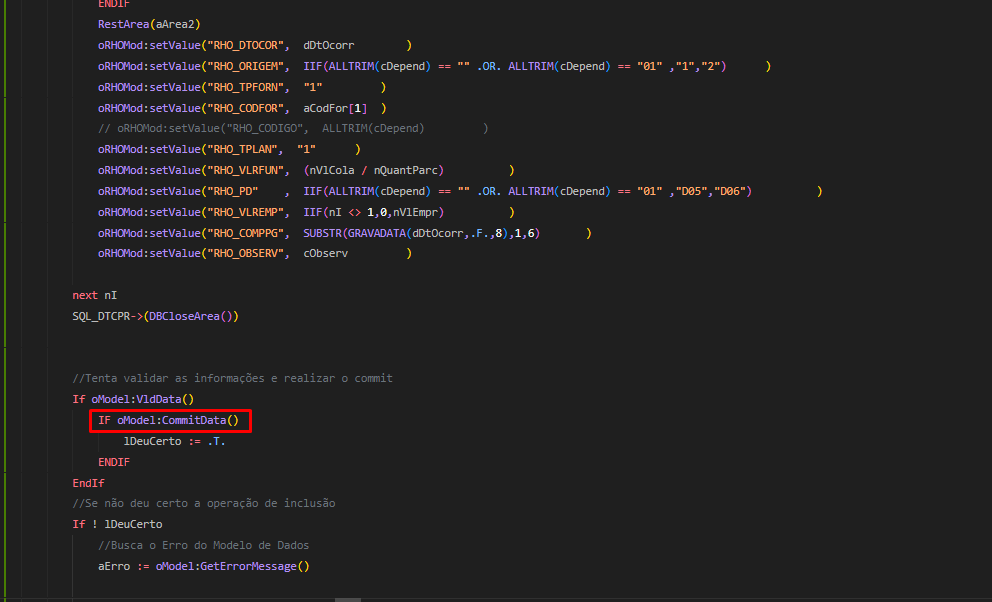Click the "RHO_TPLAN" string
992x602 pixels.
242,149
